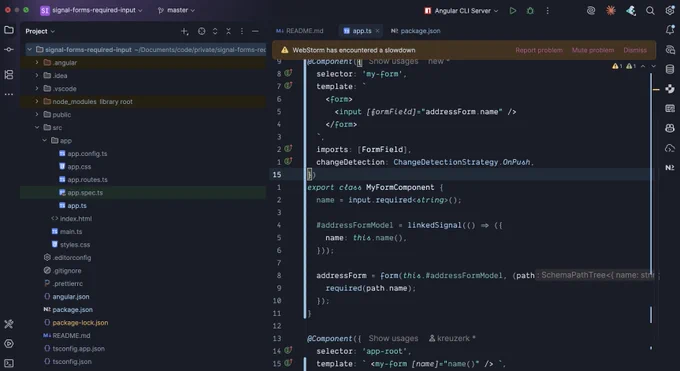The height and width of the screenshot is (371, 680).
Task: Open Database tool window icon
Action: pyautogui.click(x=670, y=69)
